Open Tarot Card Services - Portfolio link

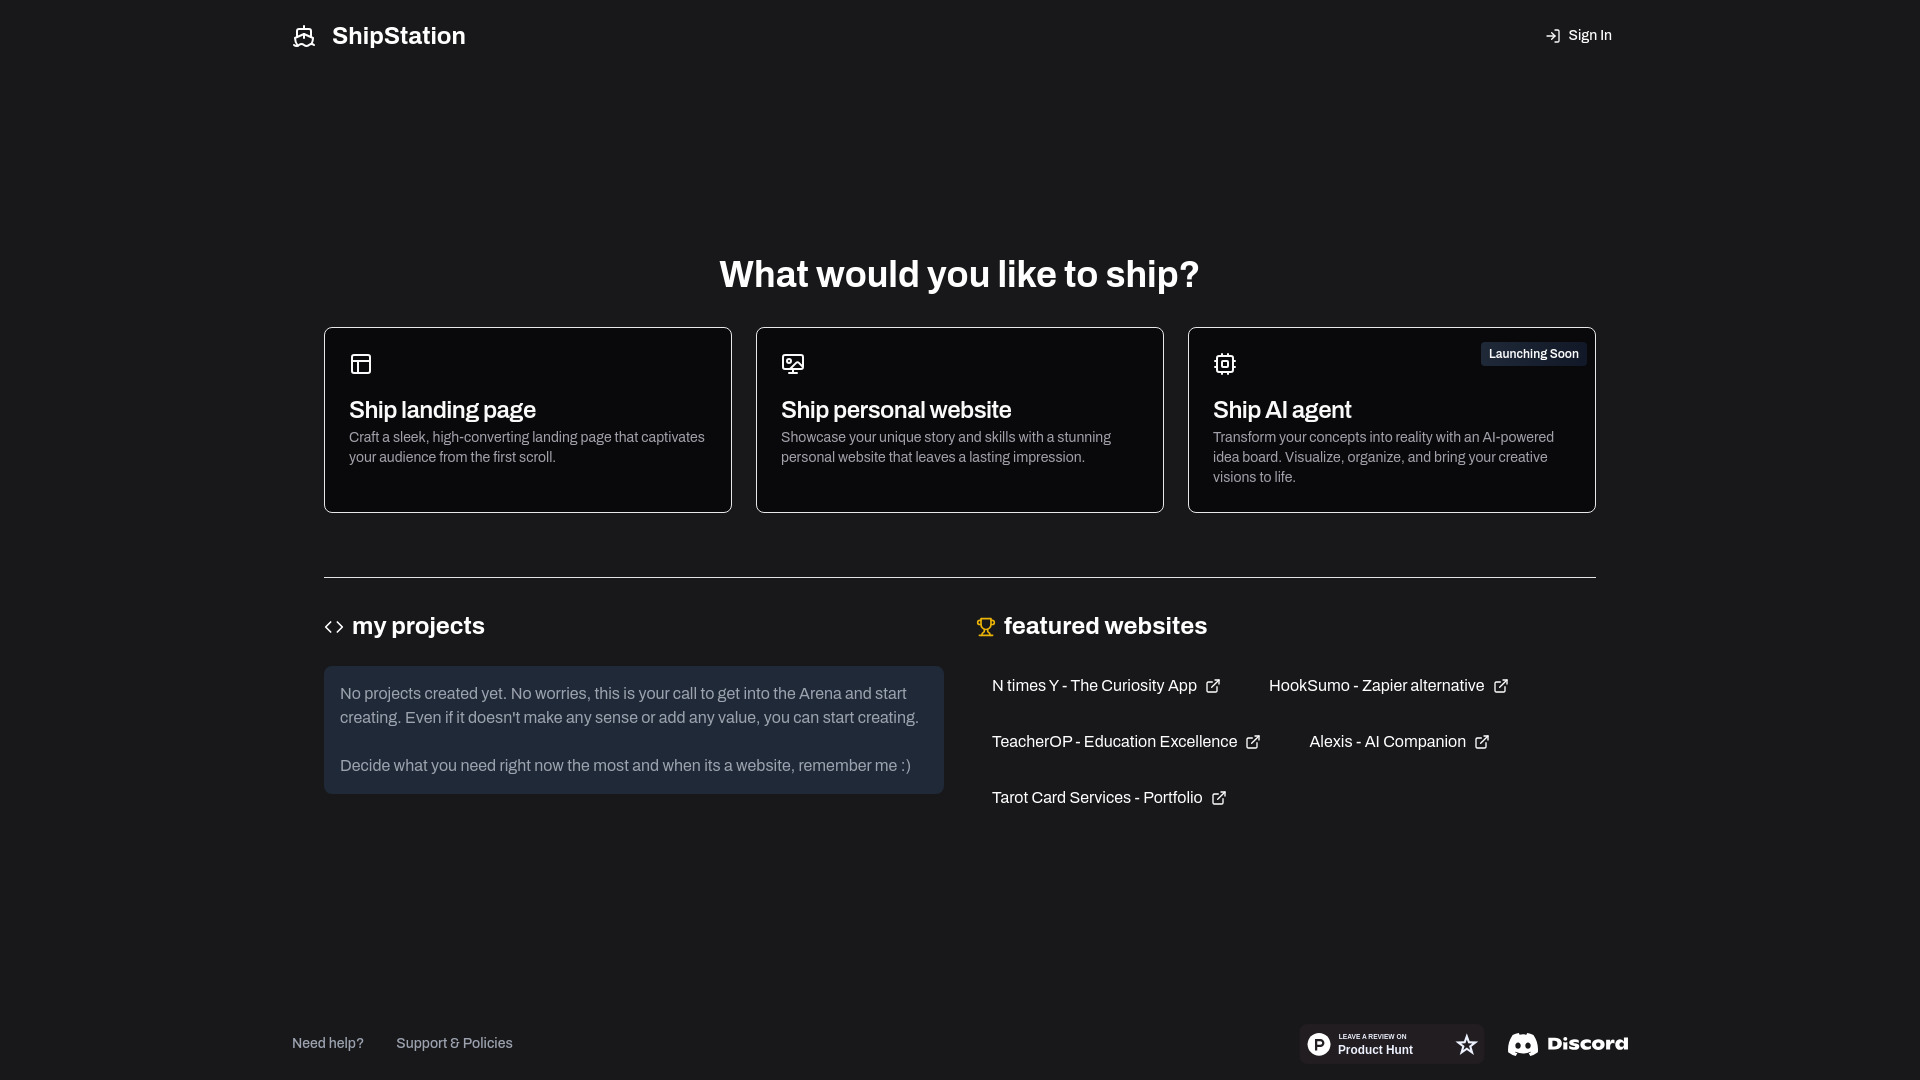coord(1109,798)
